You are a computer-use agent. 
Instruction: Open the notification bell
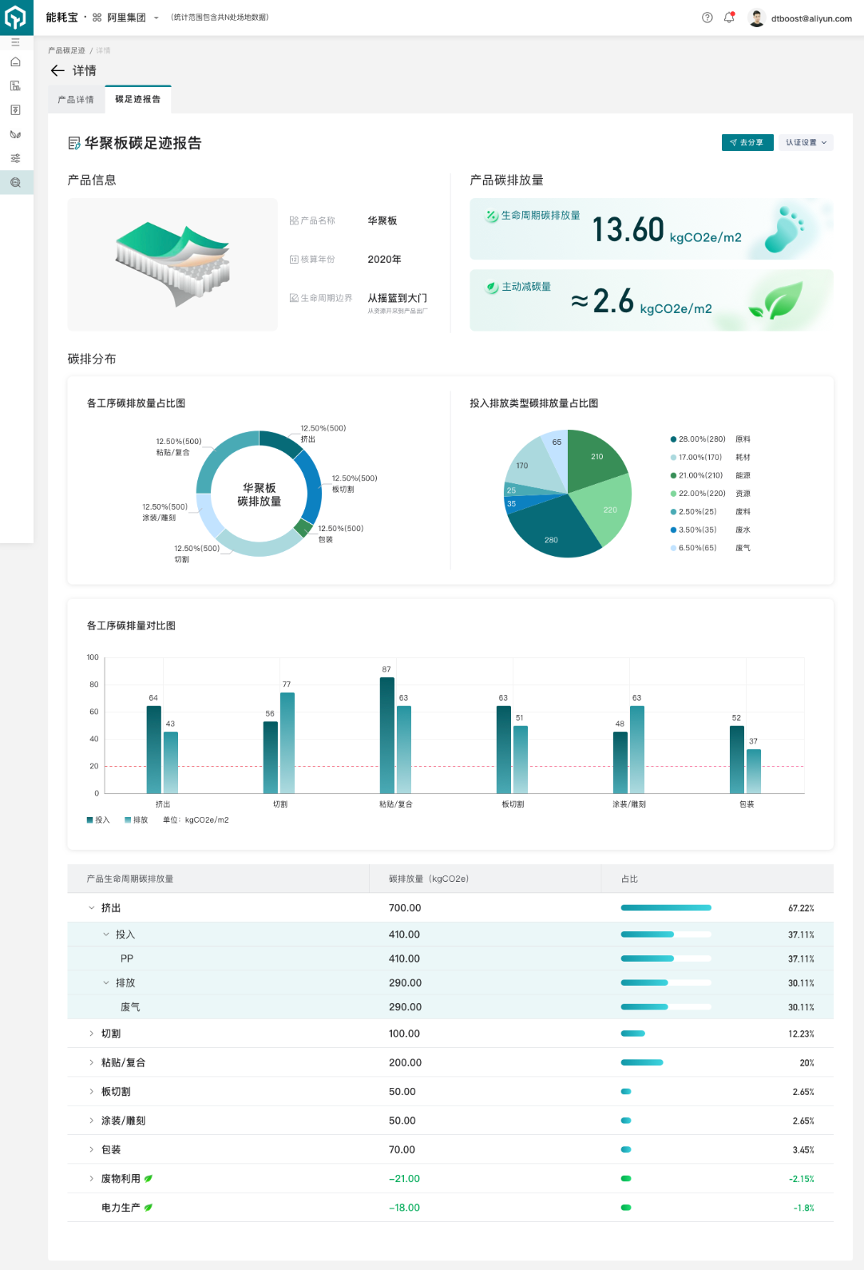[x=729, y=17]
